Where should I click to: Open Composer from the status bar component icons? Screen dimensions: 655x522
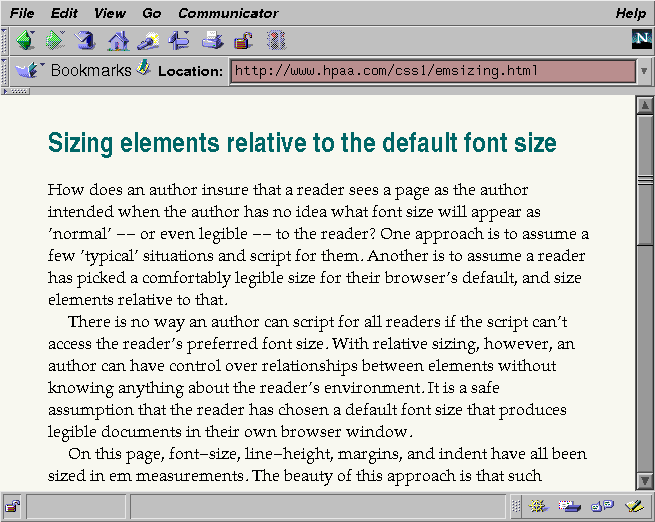tap(632, 506)
